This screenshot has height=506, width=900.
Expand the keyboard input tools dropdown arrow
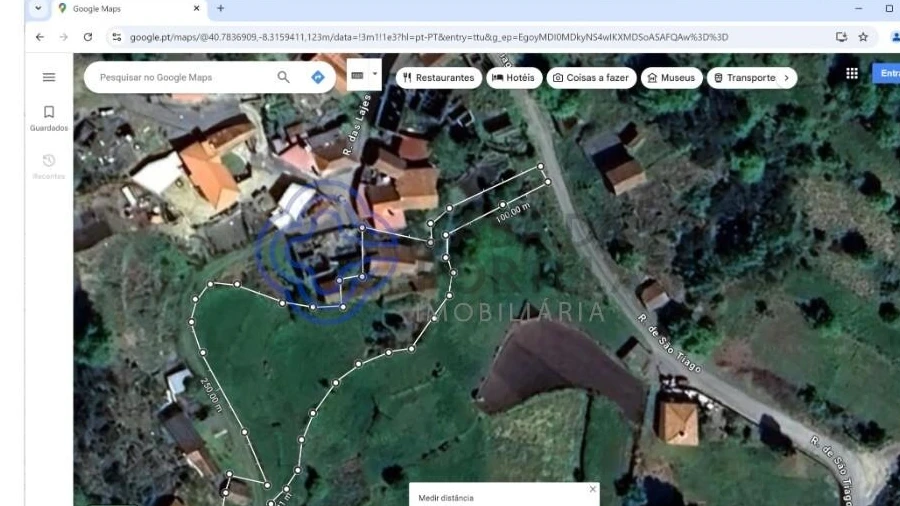click(x=375, y=74)
